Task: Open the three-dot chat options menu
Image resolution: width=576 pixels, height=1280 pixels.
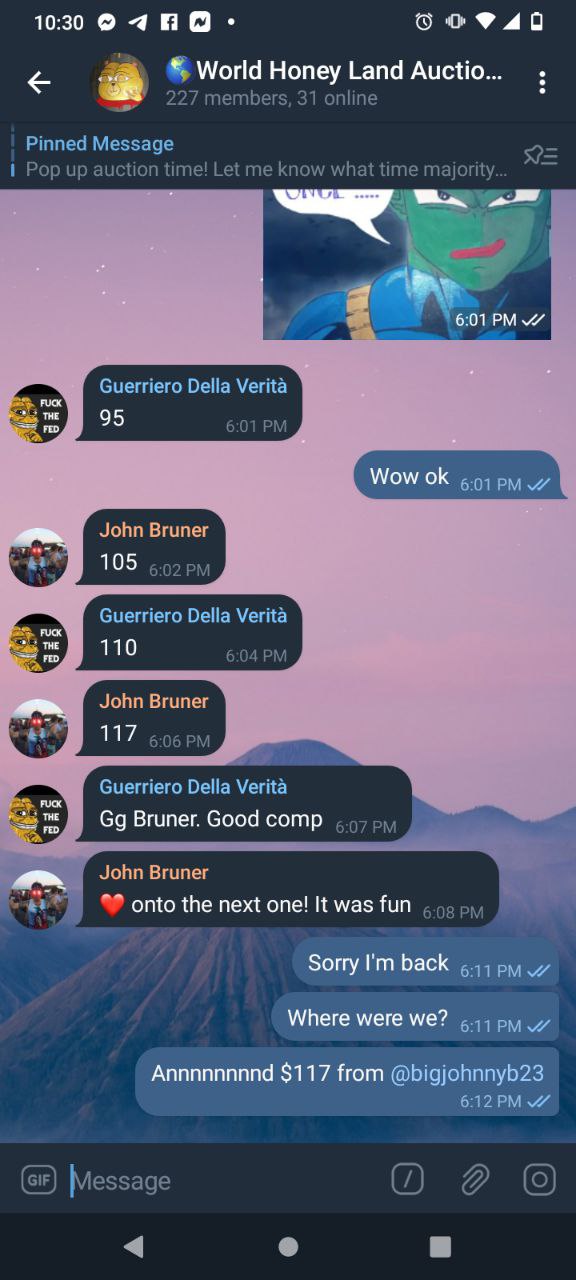Action: (542, 83)
